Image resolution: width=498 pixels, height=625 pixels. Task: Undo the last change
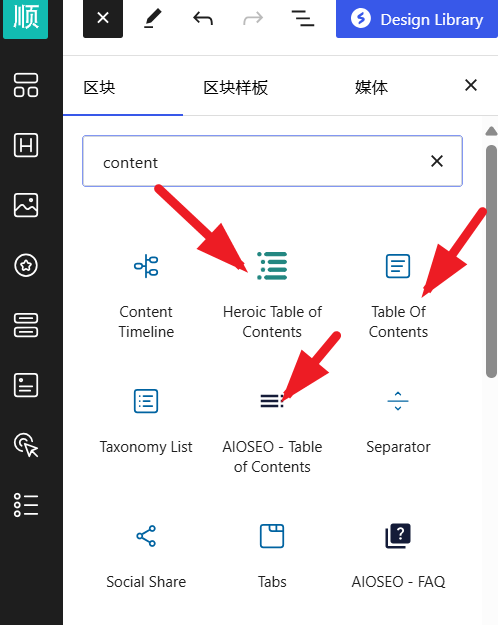(x=203, y=19)
